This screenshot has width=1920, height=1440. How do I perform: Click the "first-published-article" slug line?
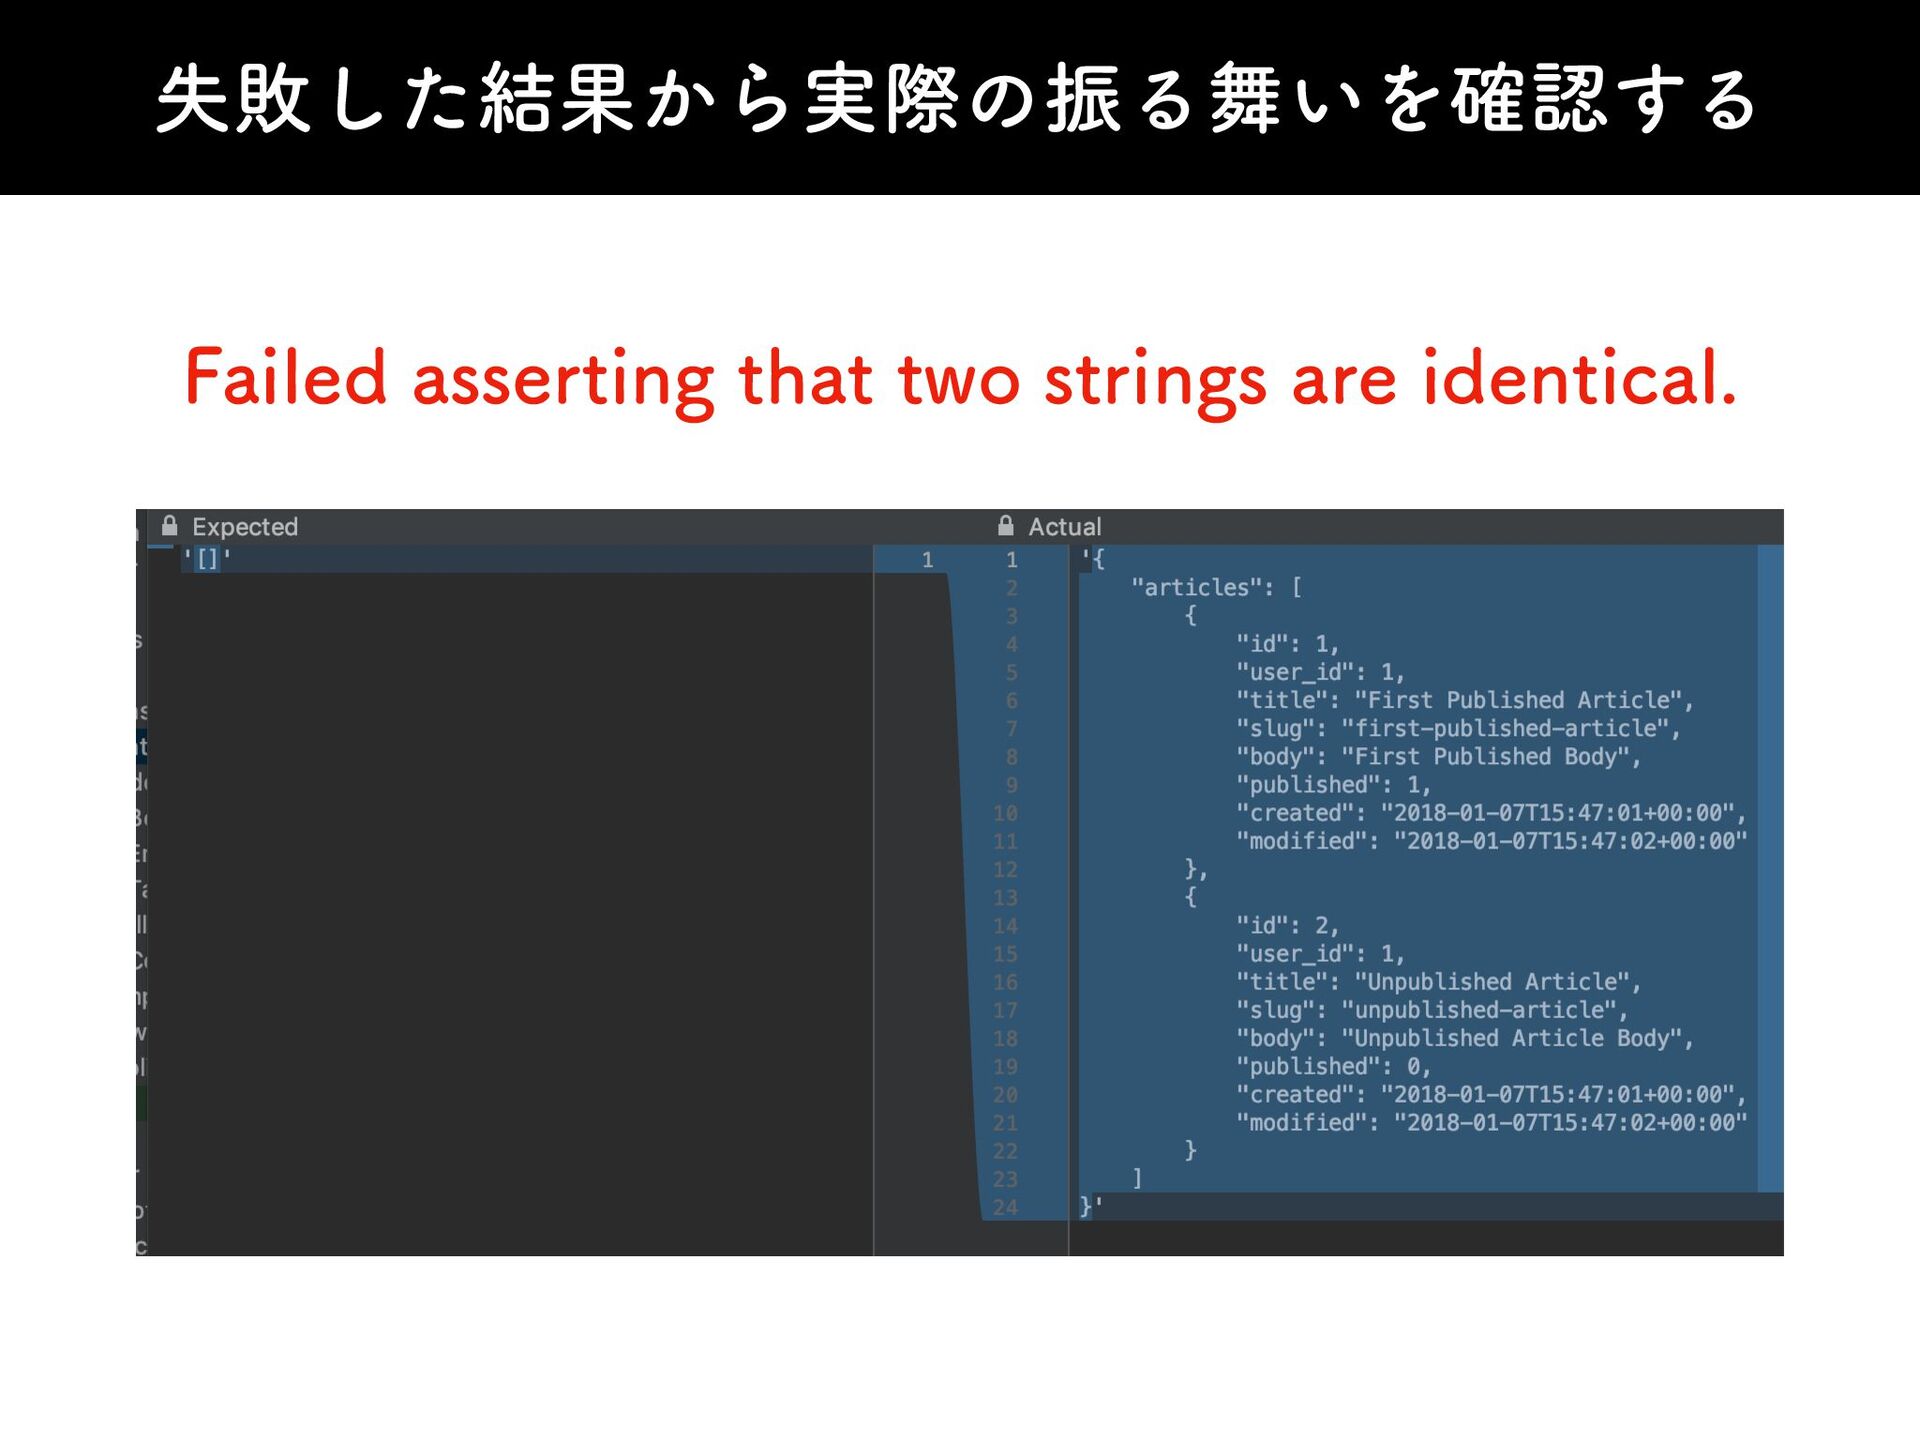[x=1458, y=728]
